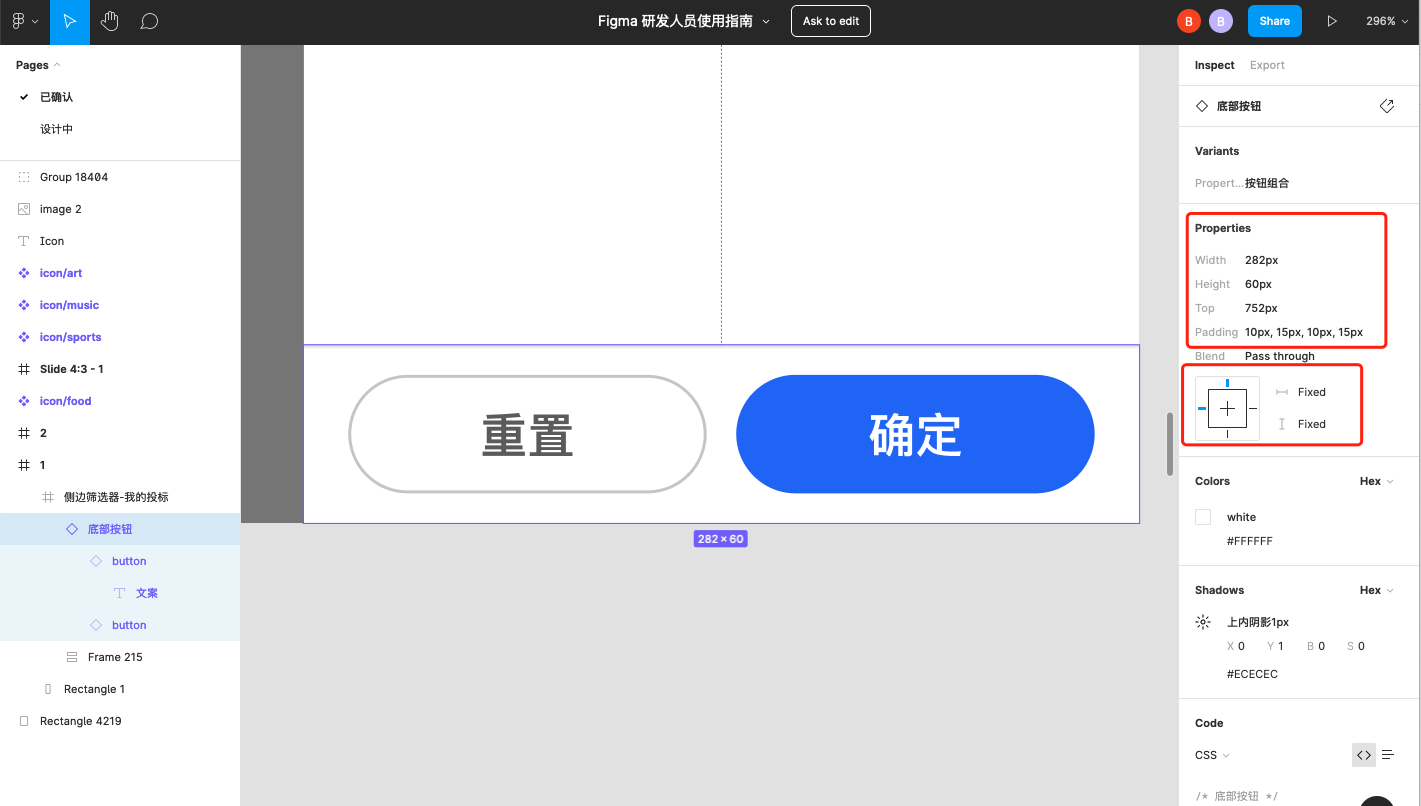Open the 296% zoom dropdown
1421x806 pixels.
click(1386, 21)
